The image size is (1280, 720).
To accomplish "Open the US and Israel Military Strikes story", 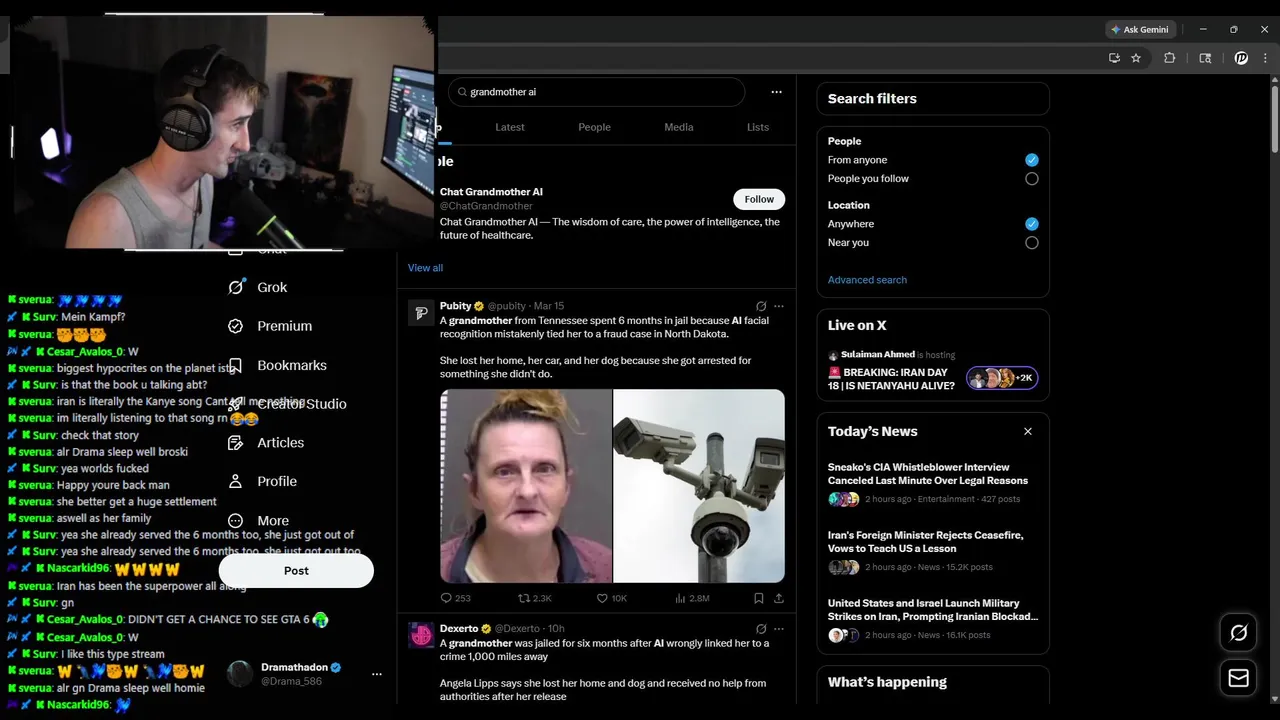I will [x=932, y=618].
